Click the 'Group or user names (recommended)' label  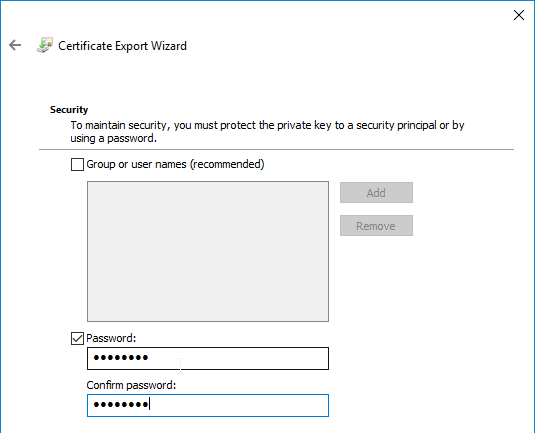[x=175, y=164]
